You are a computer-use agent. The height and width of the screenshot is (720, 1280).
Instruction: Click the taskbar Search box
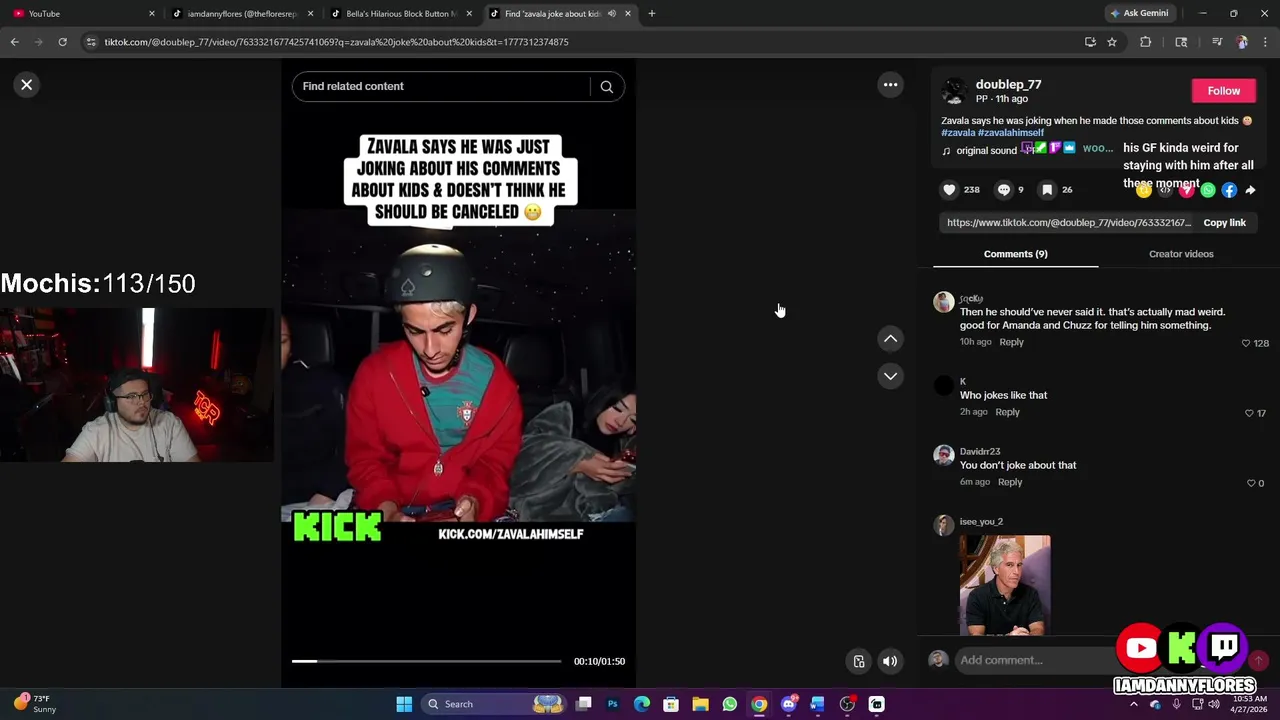point(494,704)
